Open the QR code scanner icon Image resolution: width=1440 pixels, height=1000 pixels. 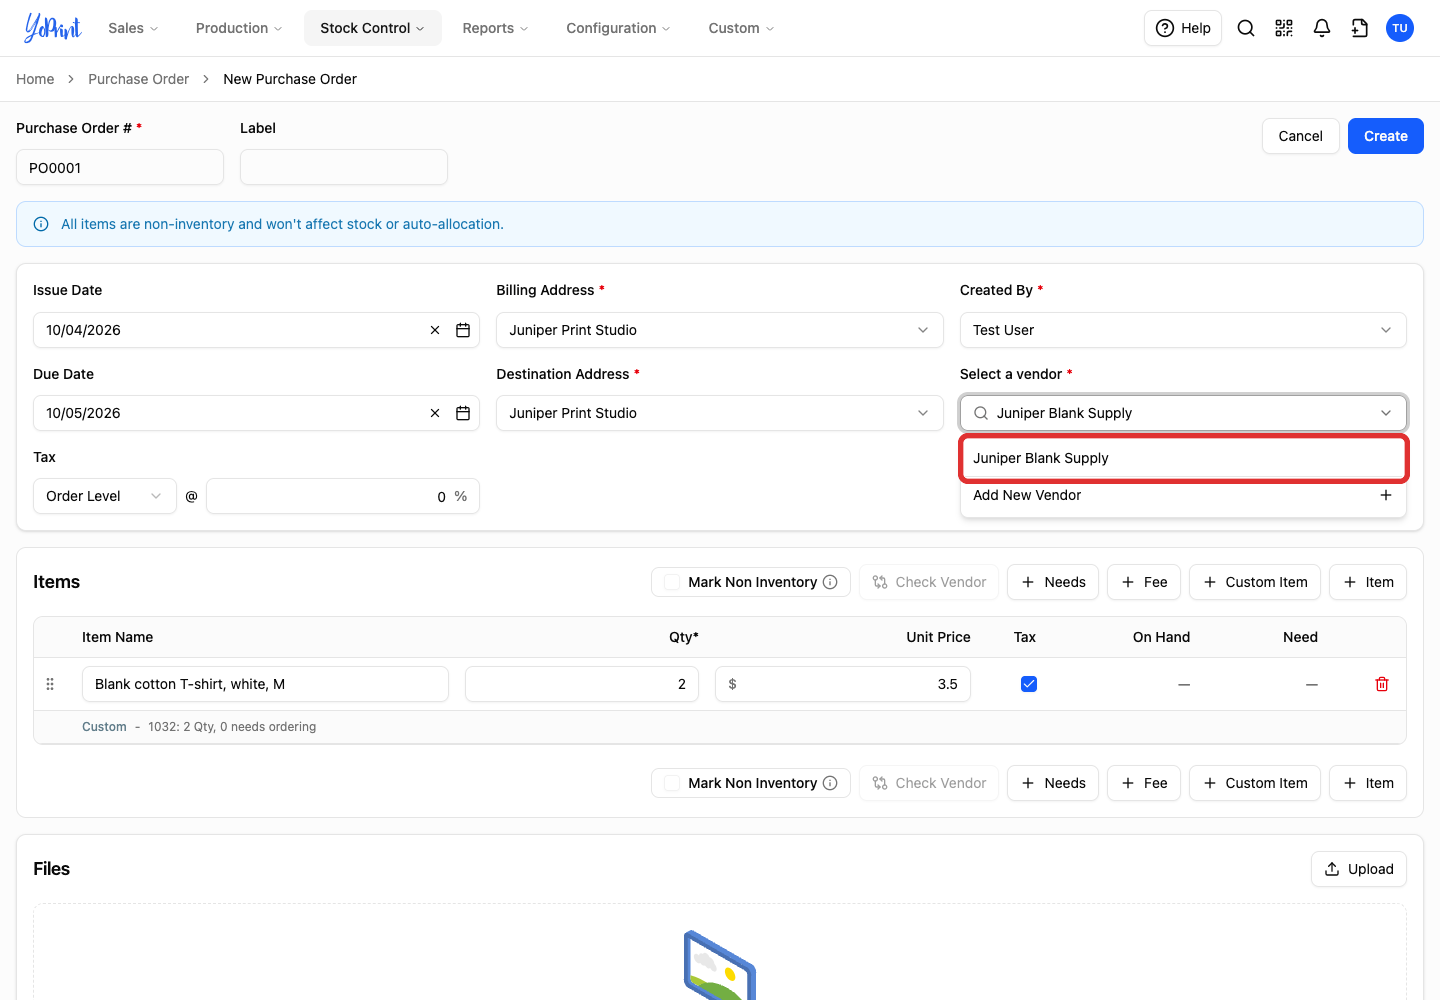point(1284,28)
